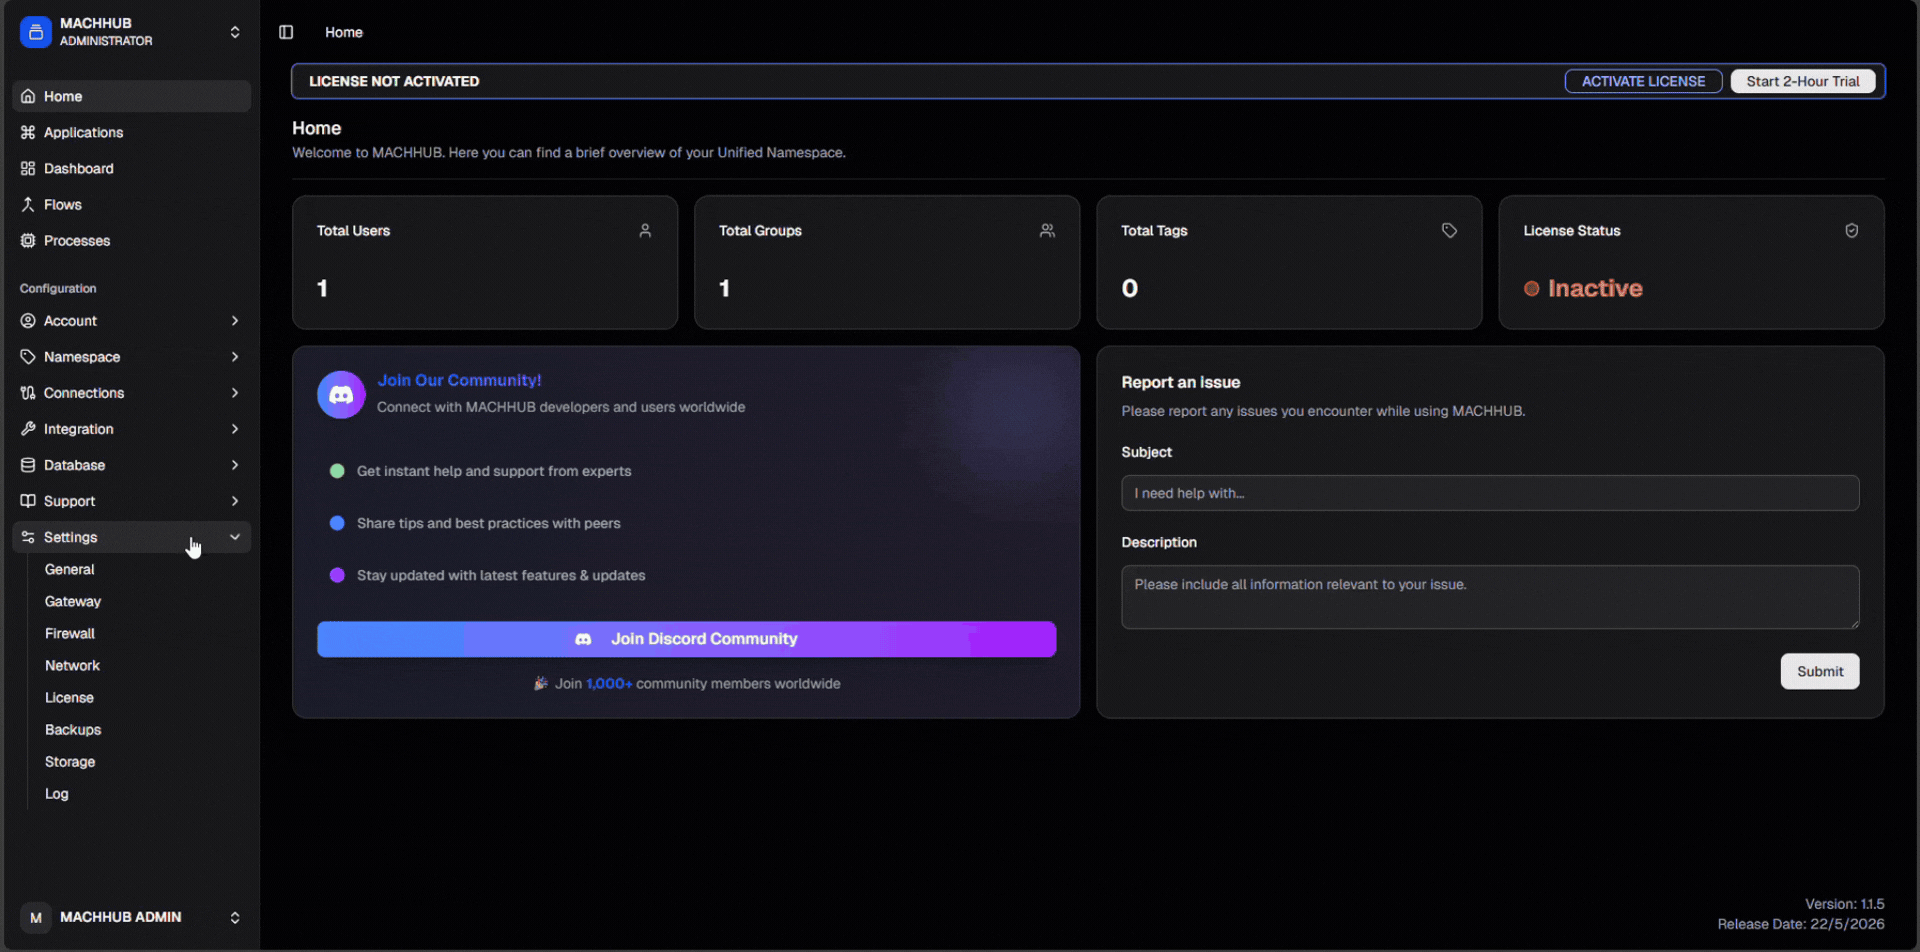Click the Connections icon in sidebar
The height and width of the screenshot is (952, 1920).
[28, 392]
